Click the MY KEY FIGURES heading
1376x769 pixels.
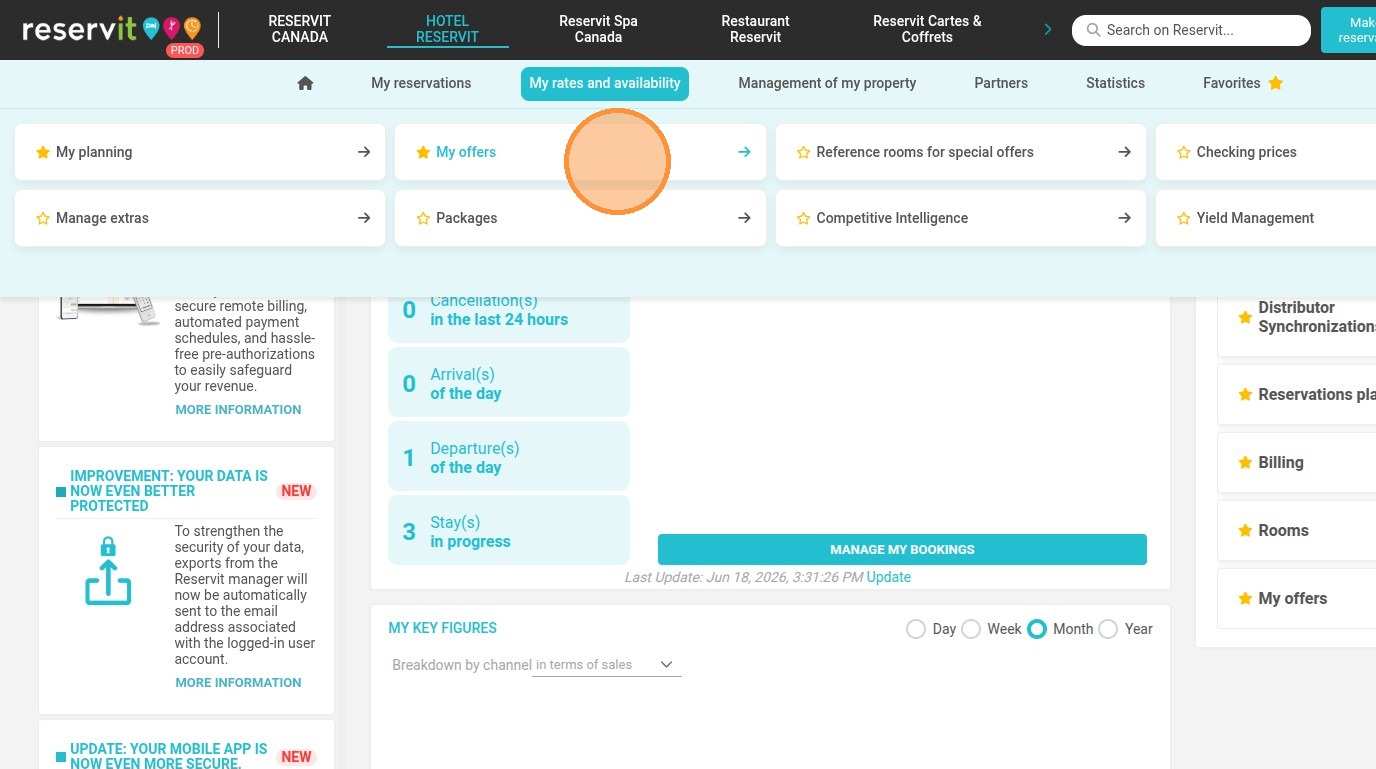pyautogui.click(x=443, y=628)
